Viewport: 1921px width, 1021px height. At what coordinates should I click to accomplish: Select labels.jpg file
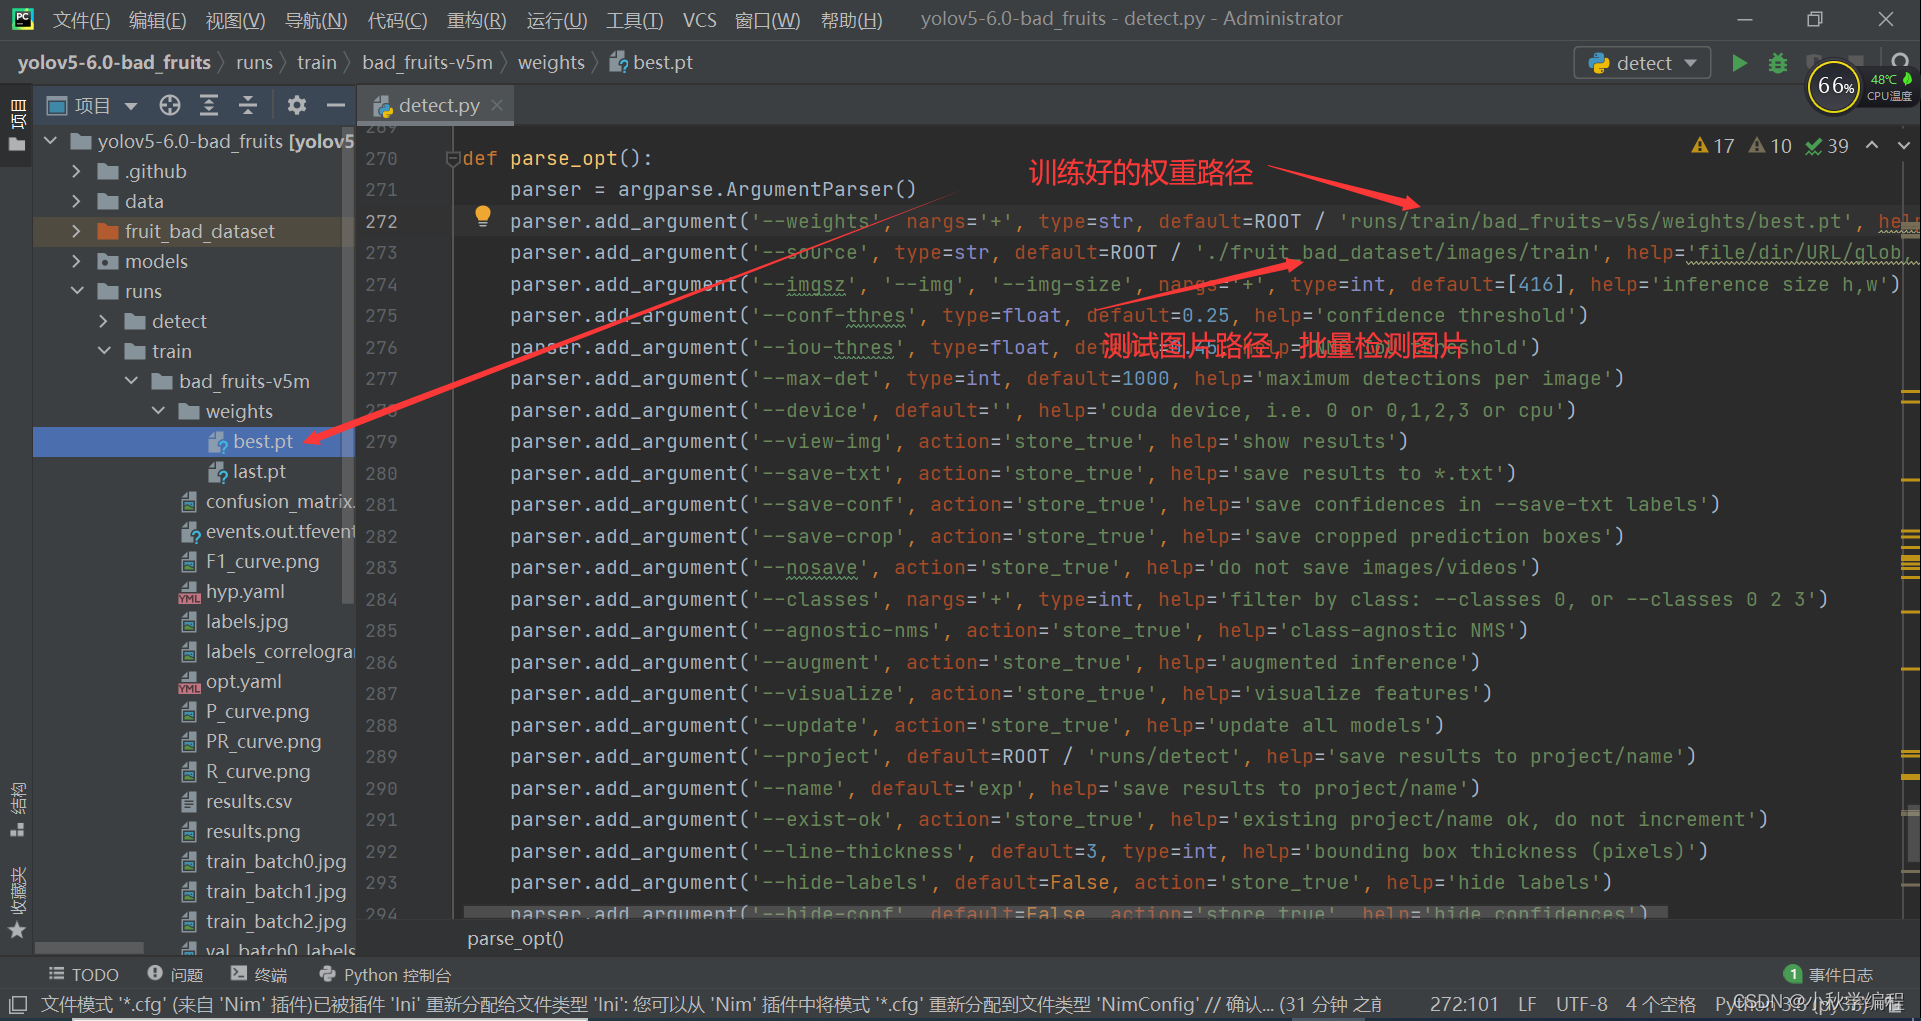247,621
